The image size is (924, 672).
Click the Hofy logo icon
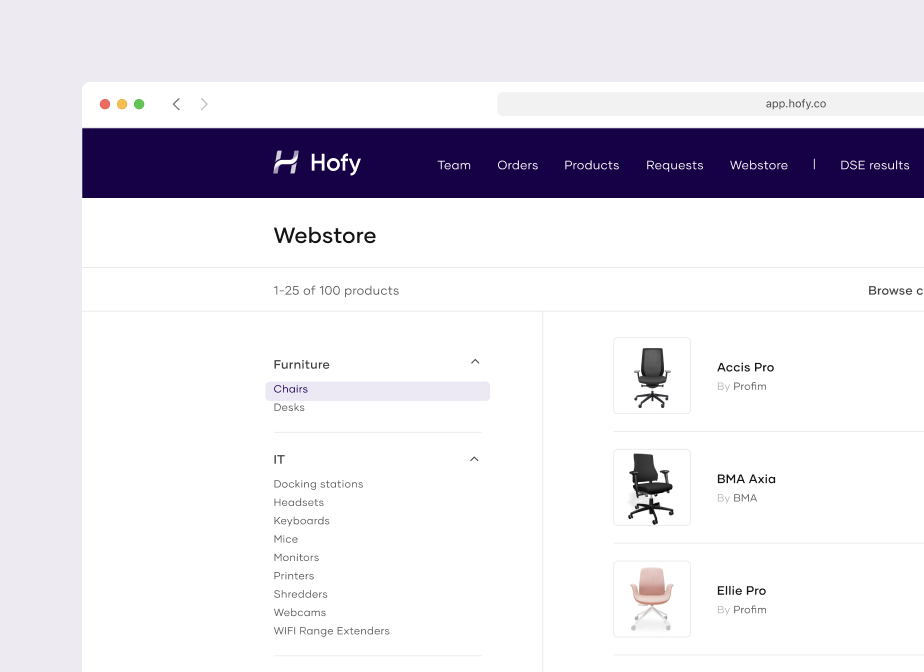click(286, 162)
